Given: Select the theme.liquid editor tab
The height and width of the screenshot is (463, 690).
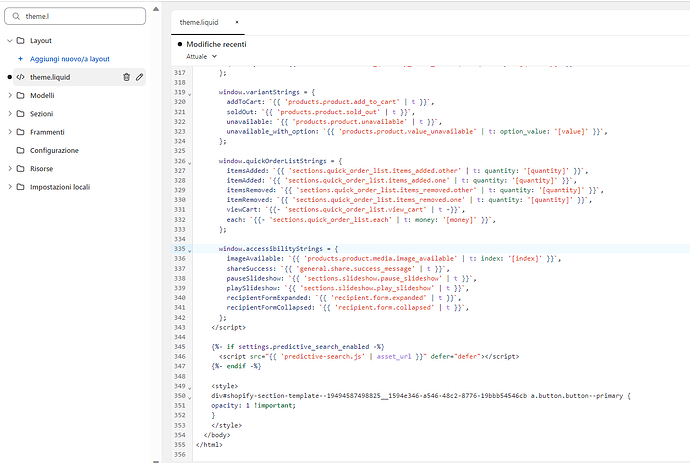Looking at the screenshot, I should click(201, 21).
